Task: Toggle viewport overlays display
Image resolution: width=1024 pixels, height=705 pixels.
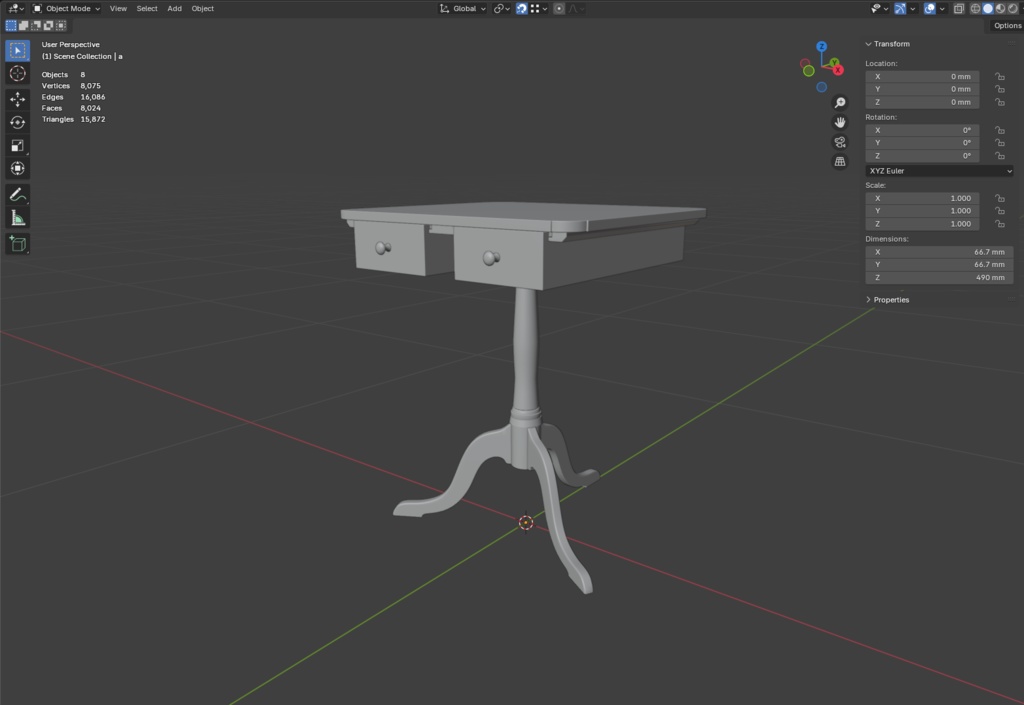Action: click(x=929, y=8)
